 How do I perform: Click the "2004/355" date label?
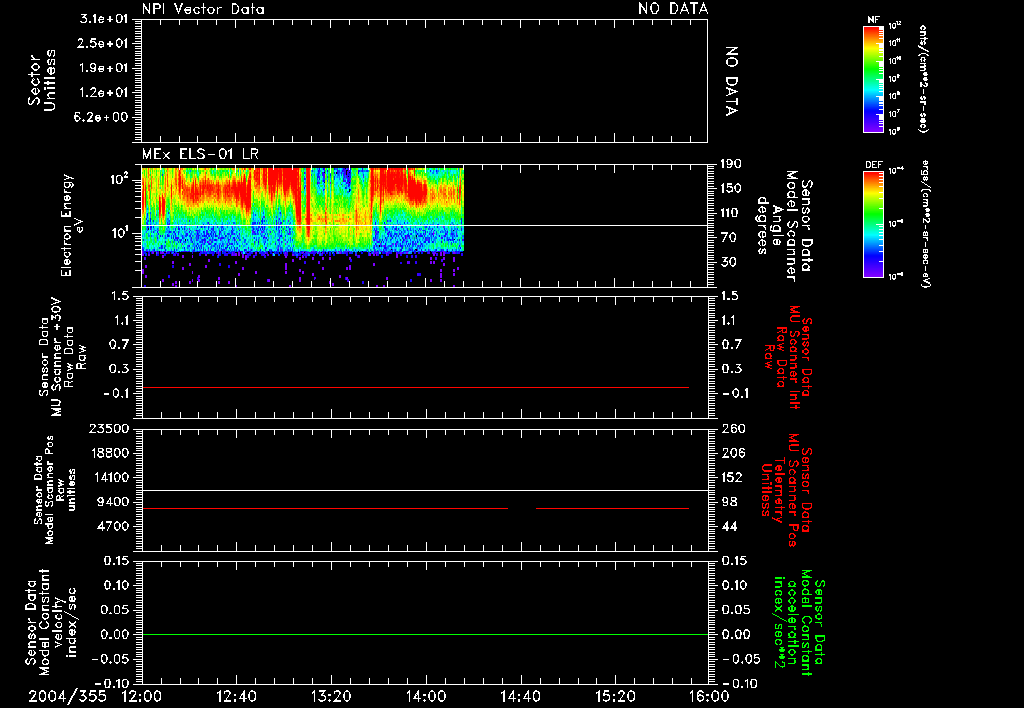pyautogui.click(x=67, y=696)
